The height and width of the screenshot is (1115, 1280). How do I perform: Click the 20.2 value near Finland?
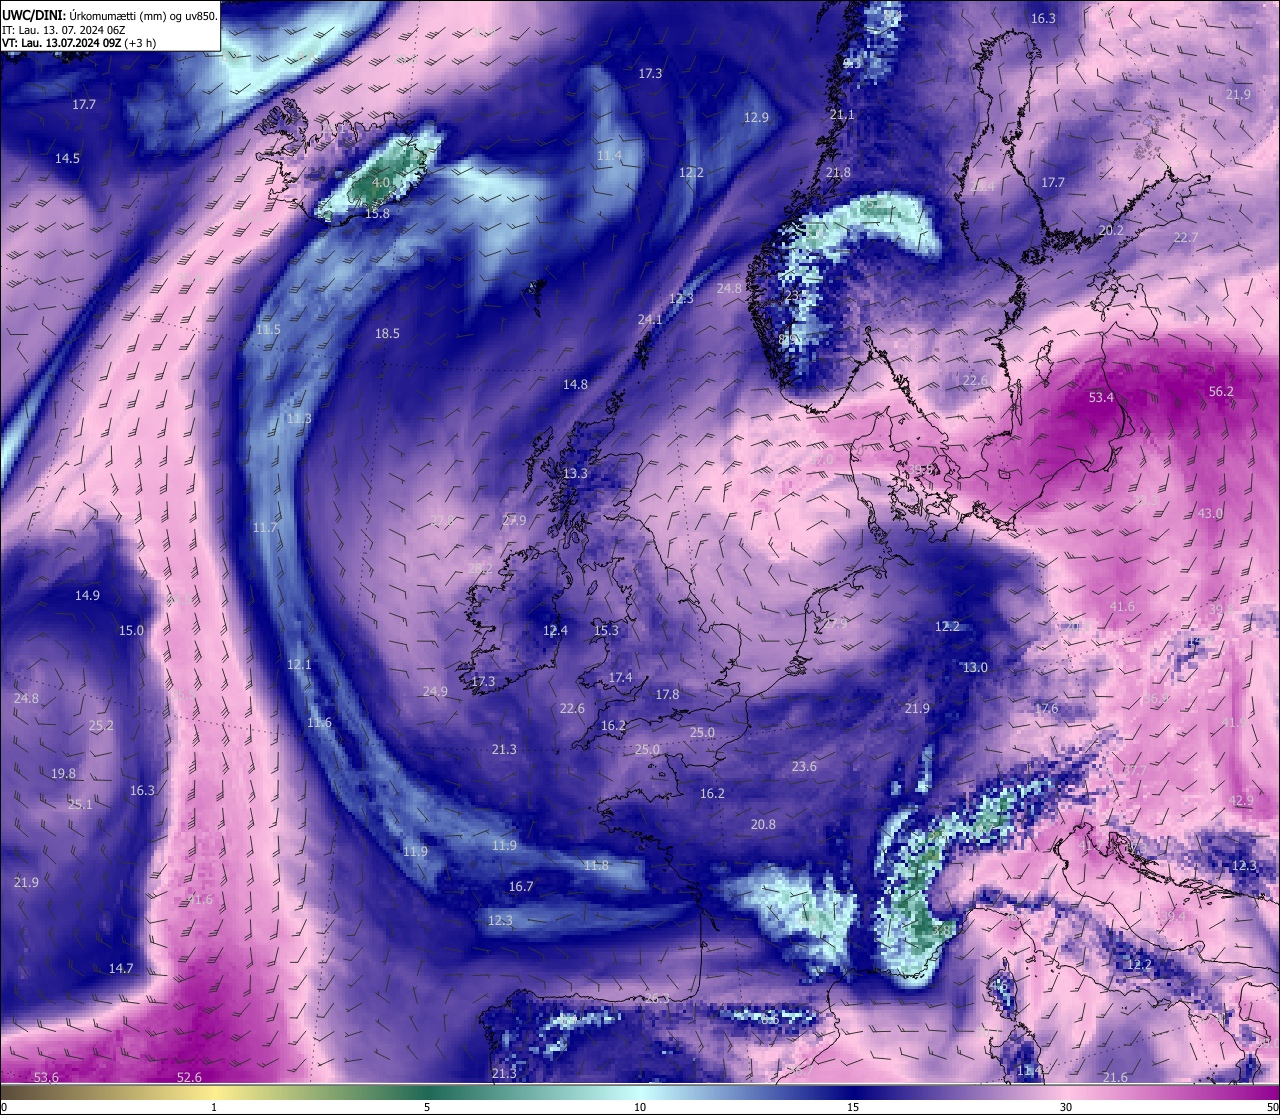tap(1111, 230)
